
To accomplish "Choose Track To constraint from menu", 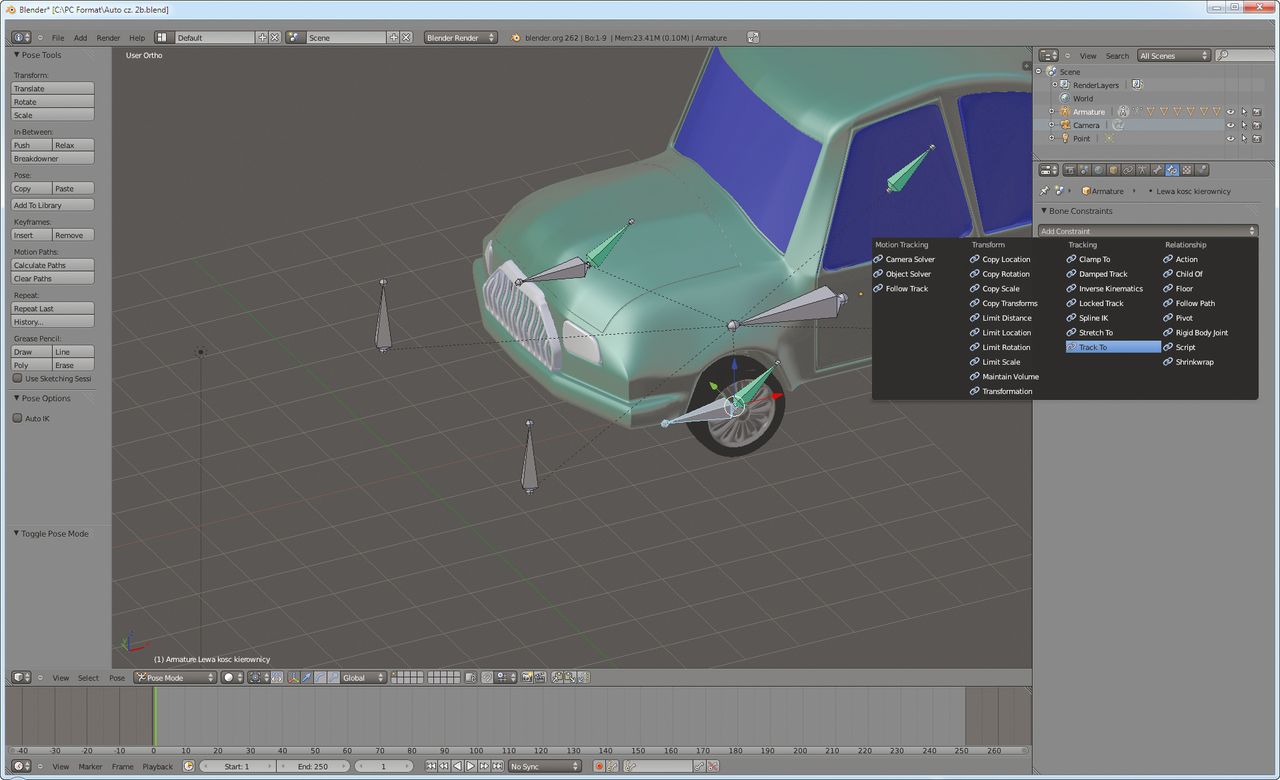I will point(1113,347).
